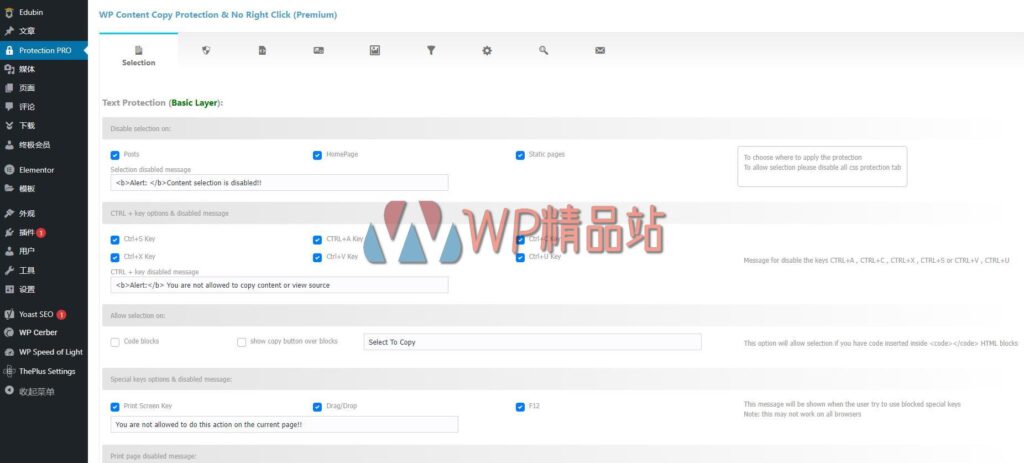Click the ThePlus Settings sidebar icon
Viewport: 1024px width, 463px height.
pos(8,371)
